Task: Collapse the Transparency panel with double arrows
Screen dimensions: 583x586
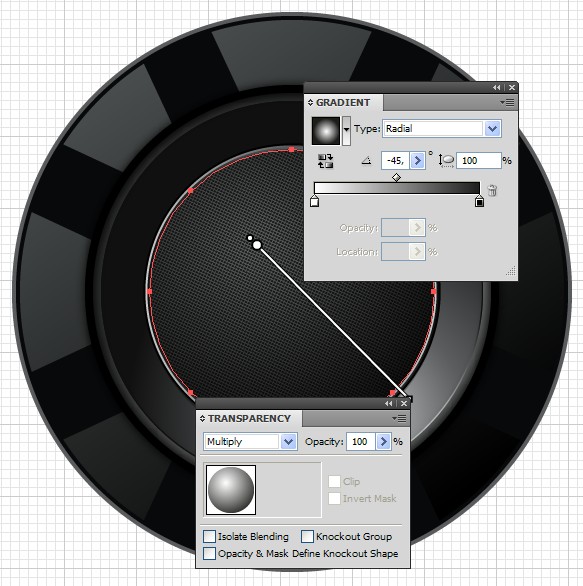Action: tap(389, 403)
